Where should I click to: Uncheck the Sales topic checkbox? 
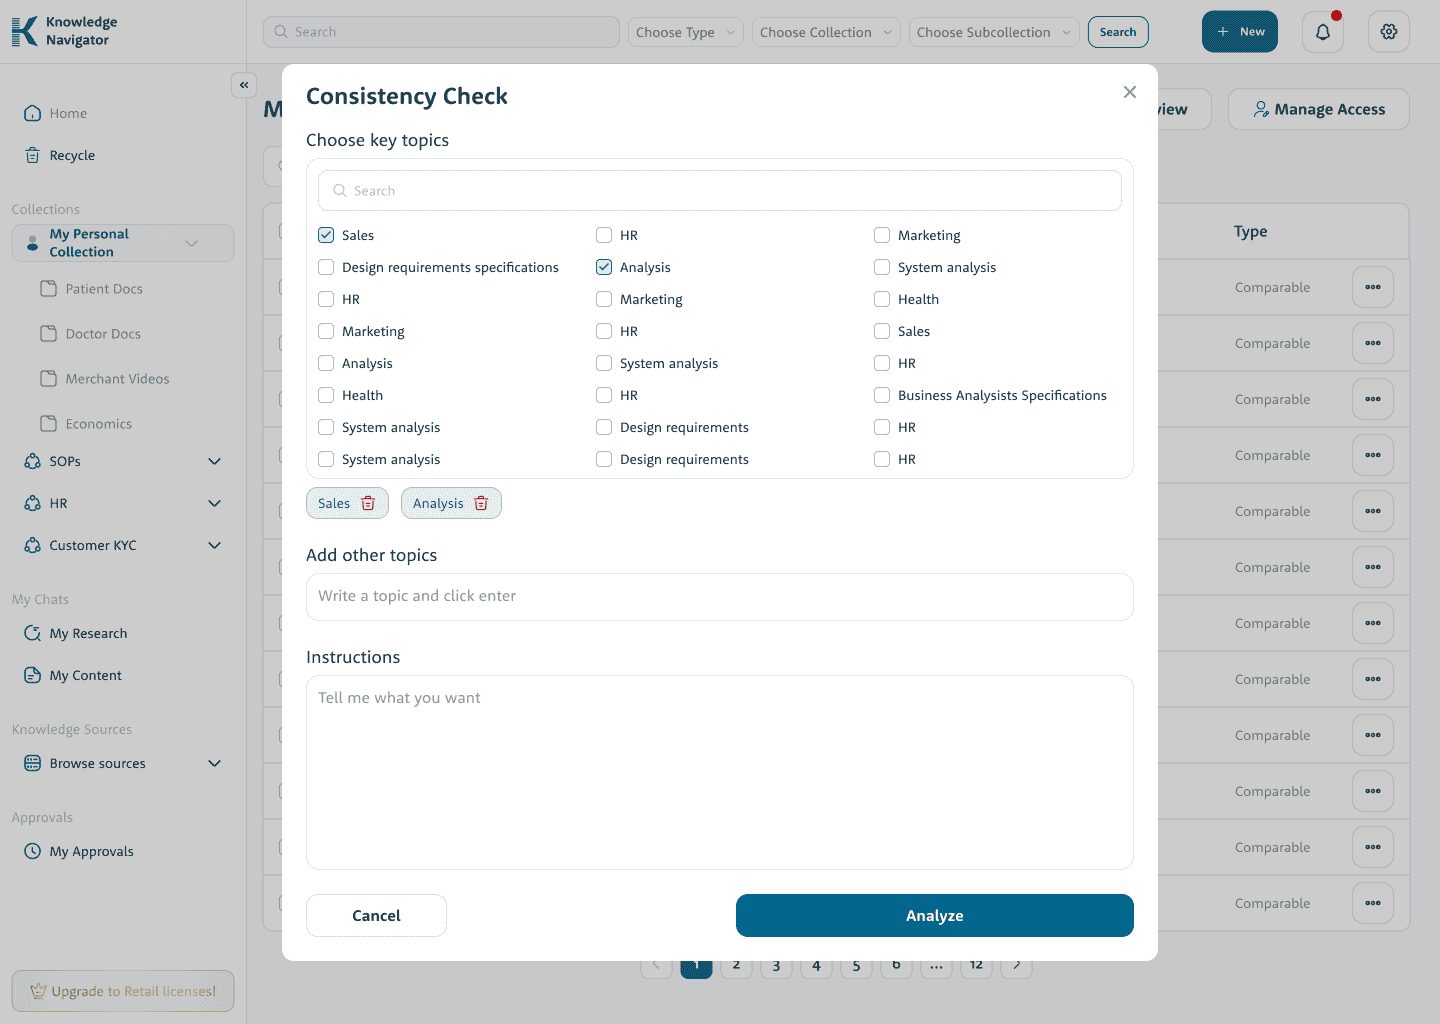point(326,235)
